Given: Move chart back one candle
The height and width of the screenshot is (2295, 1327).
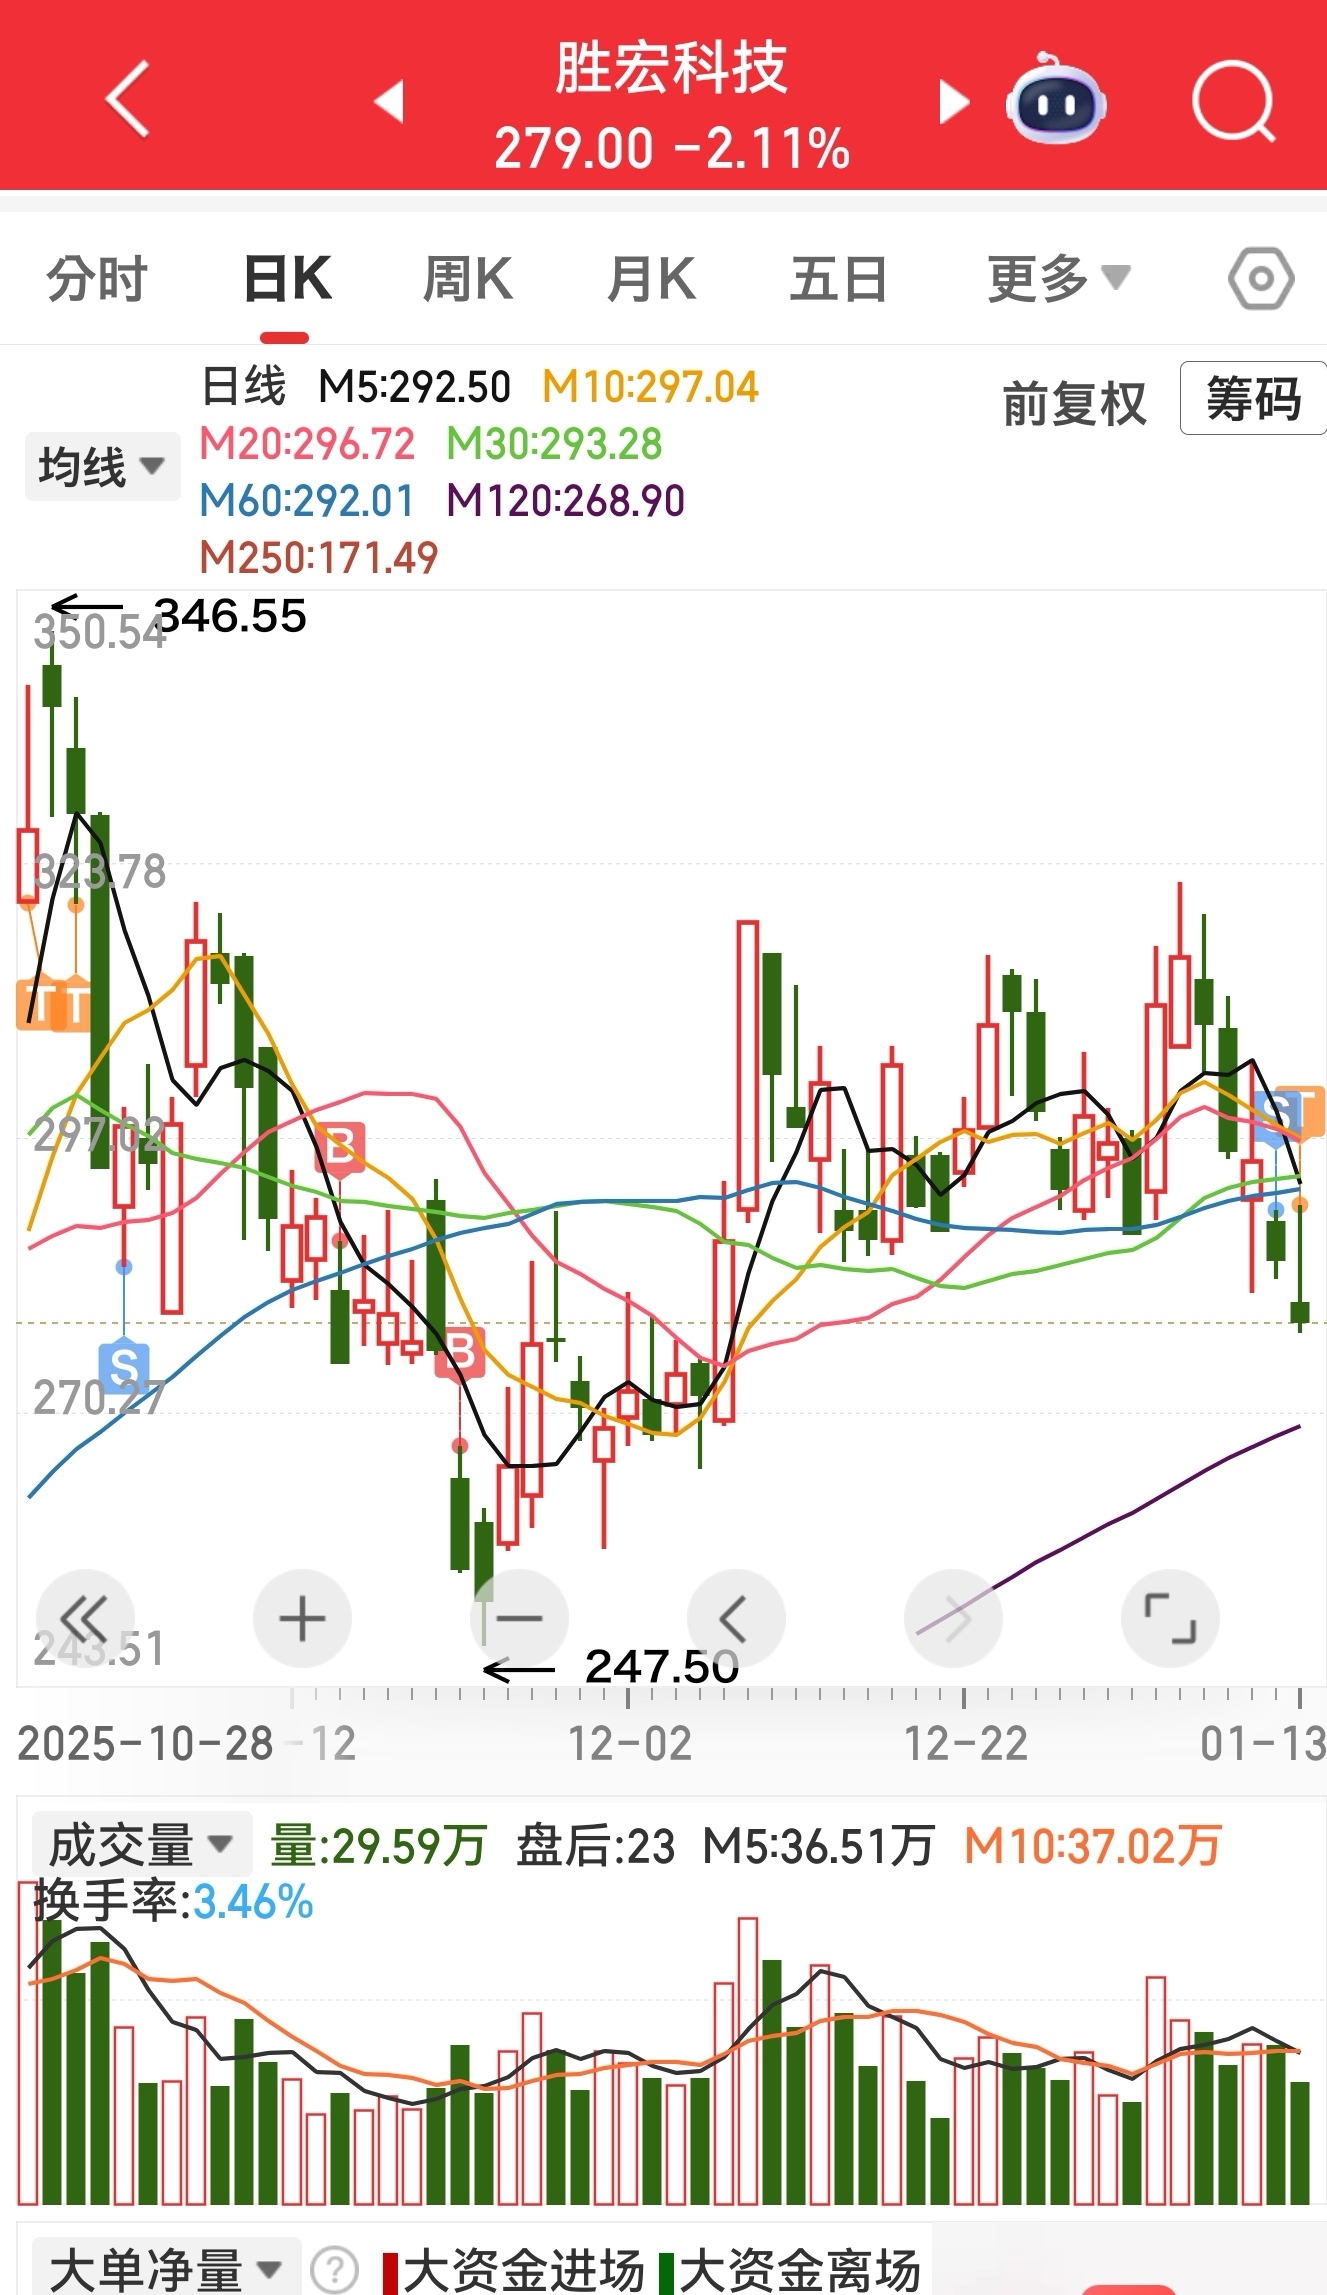Looking at the screenshot, I should (x=736, y=1618).
